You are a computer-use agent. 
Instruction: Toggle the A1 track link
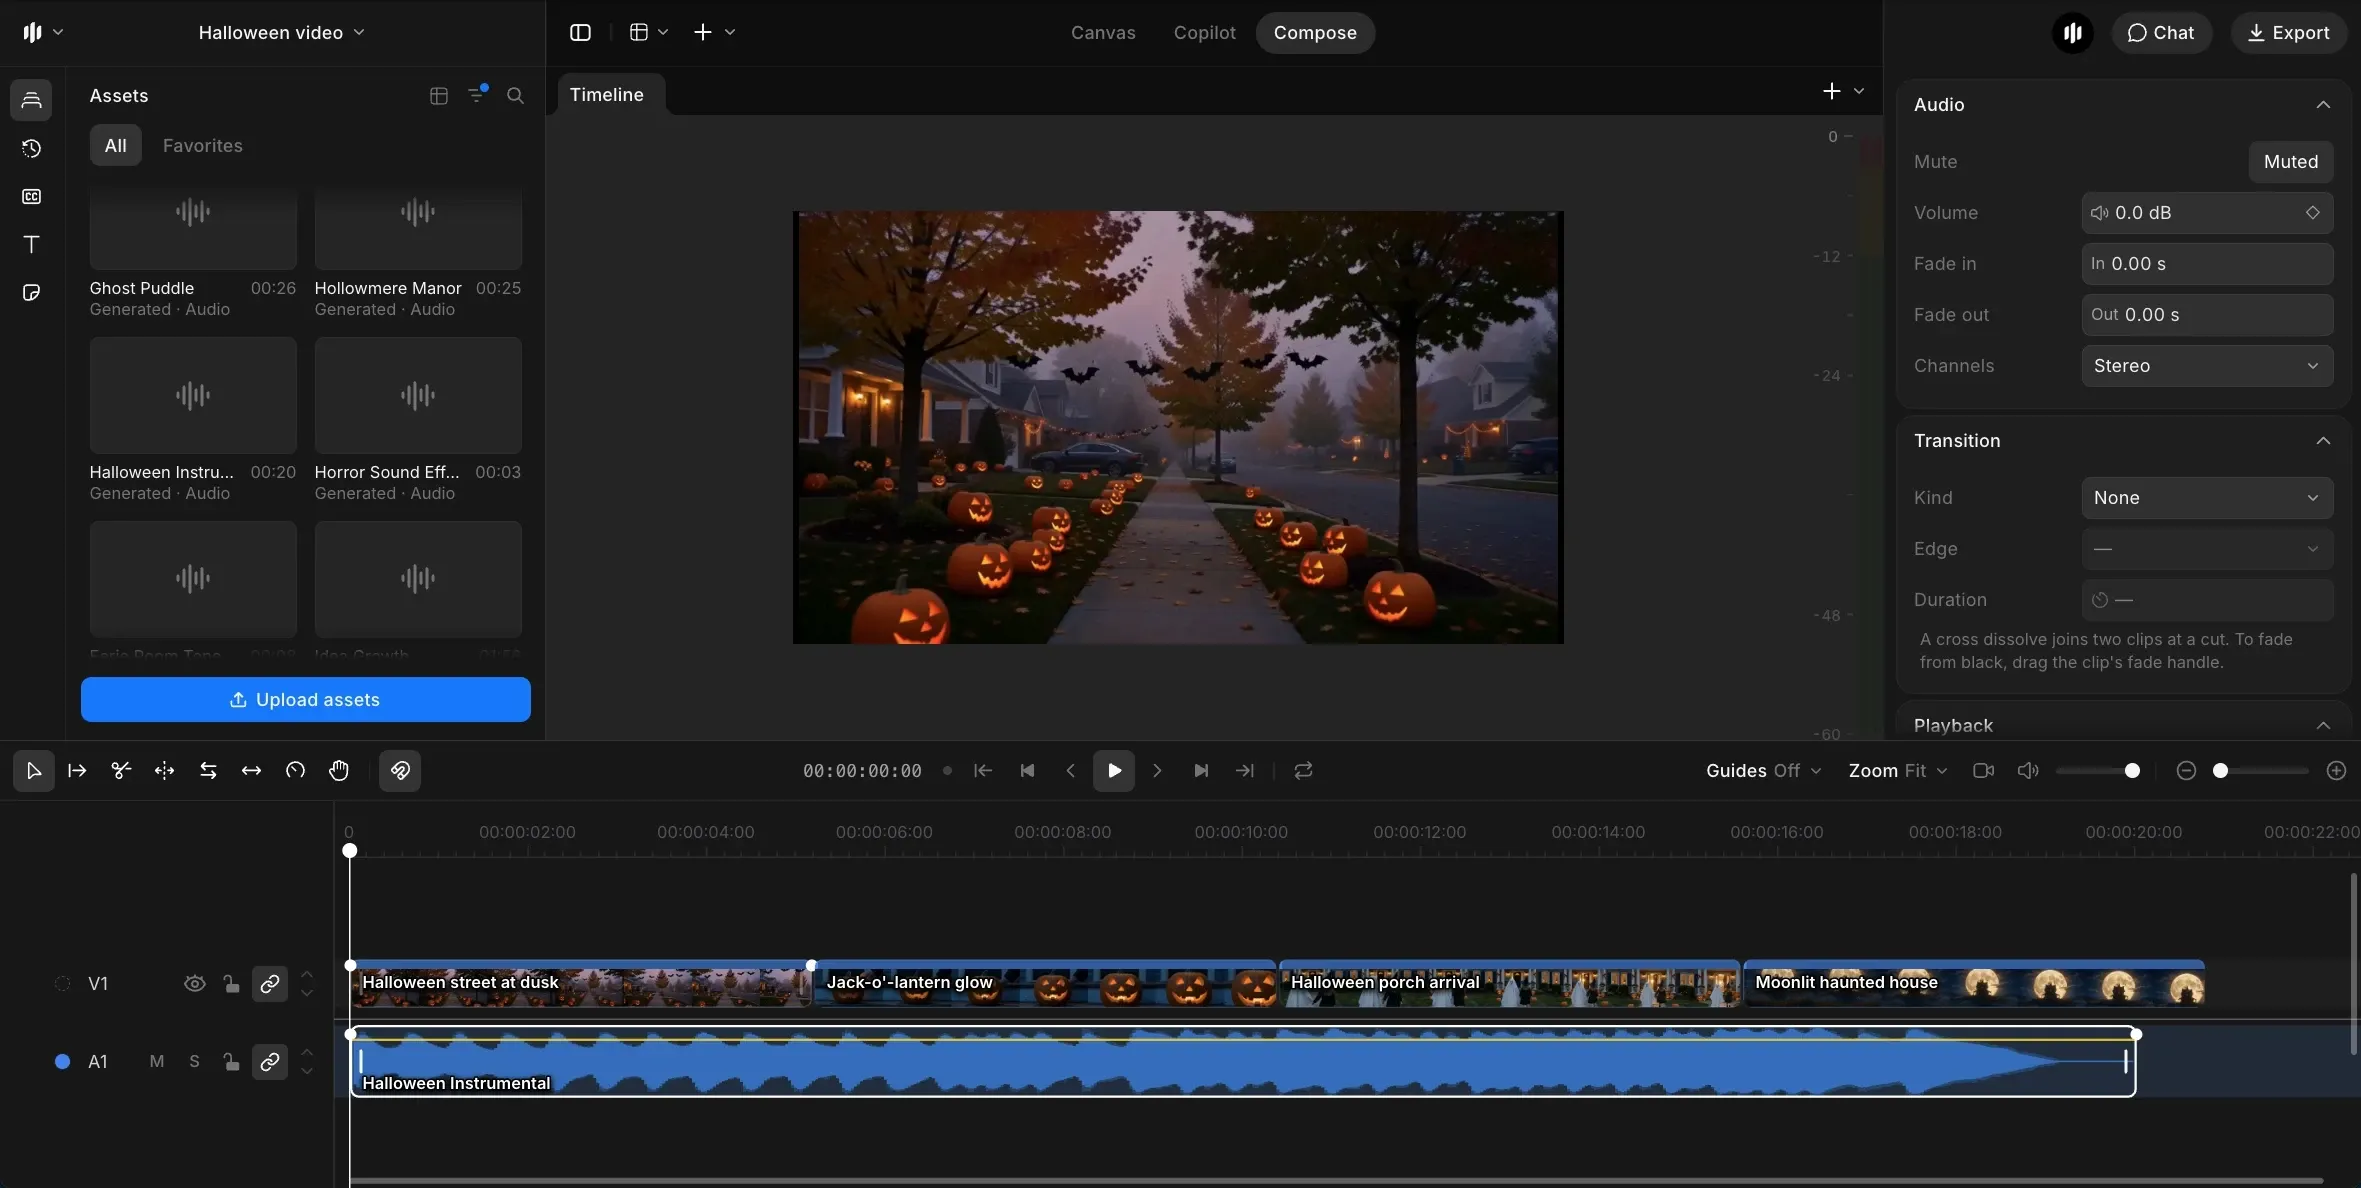pyautogui.click(x=269, y=1061)
